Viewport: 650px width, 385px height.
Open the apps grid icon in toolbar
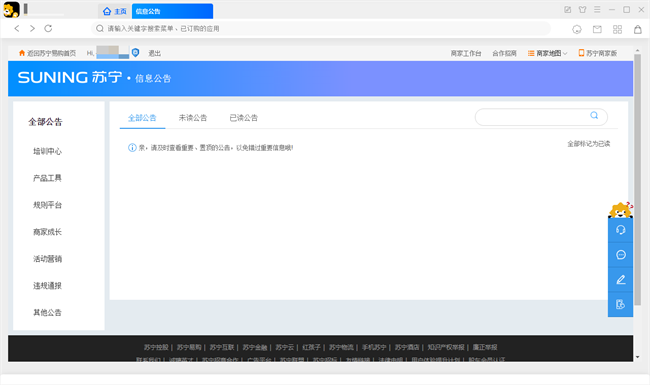pos(617,29)
